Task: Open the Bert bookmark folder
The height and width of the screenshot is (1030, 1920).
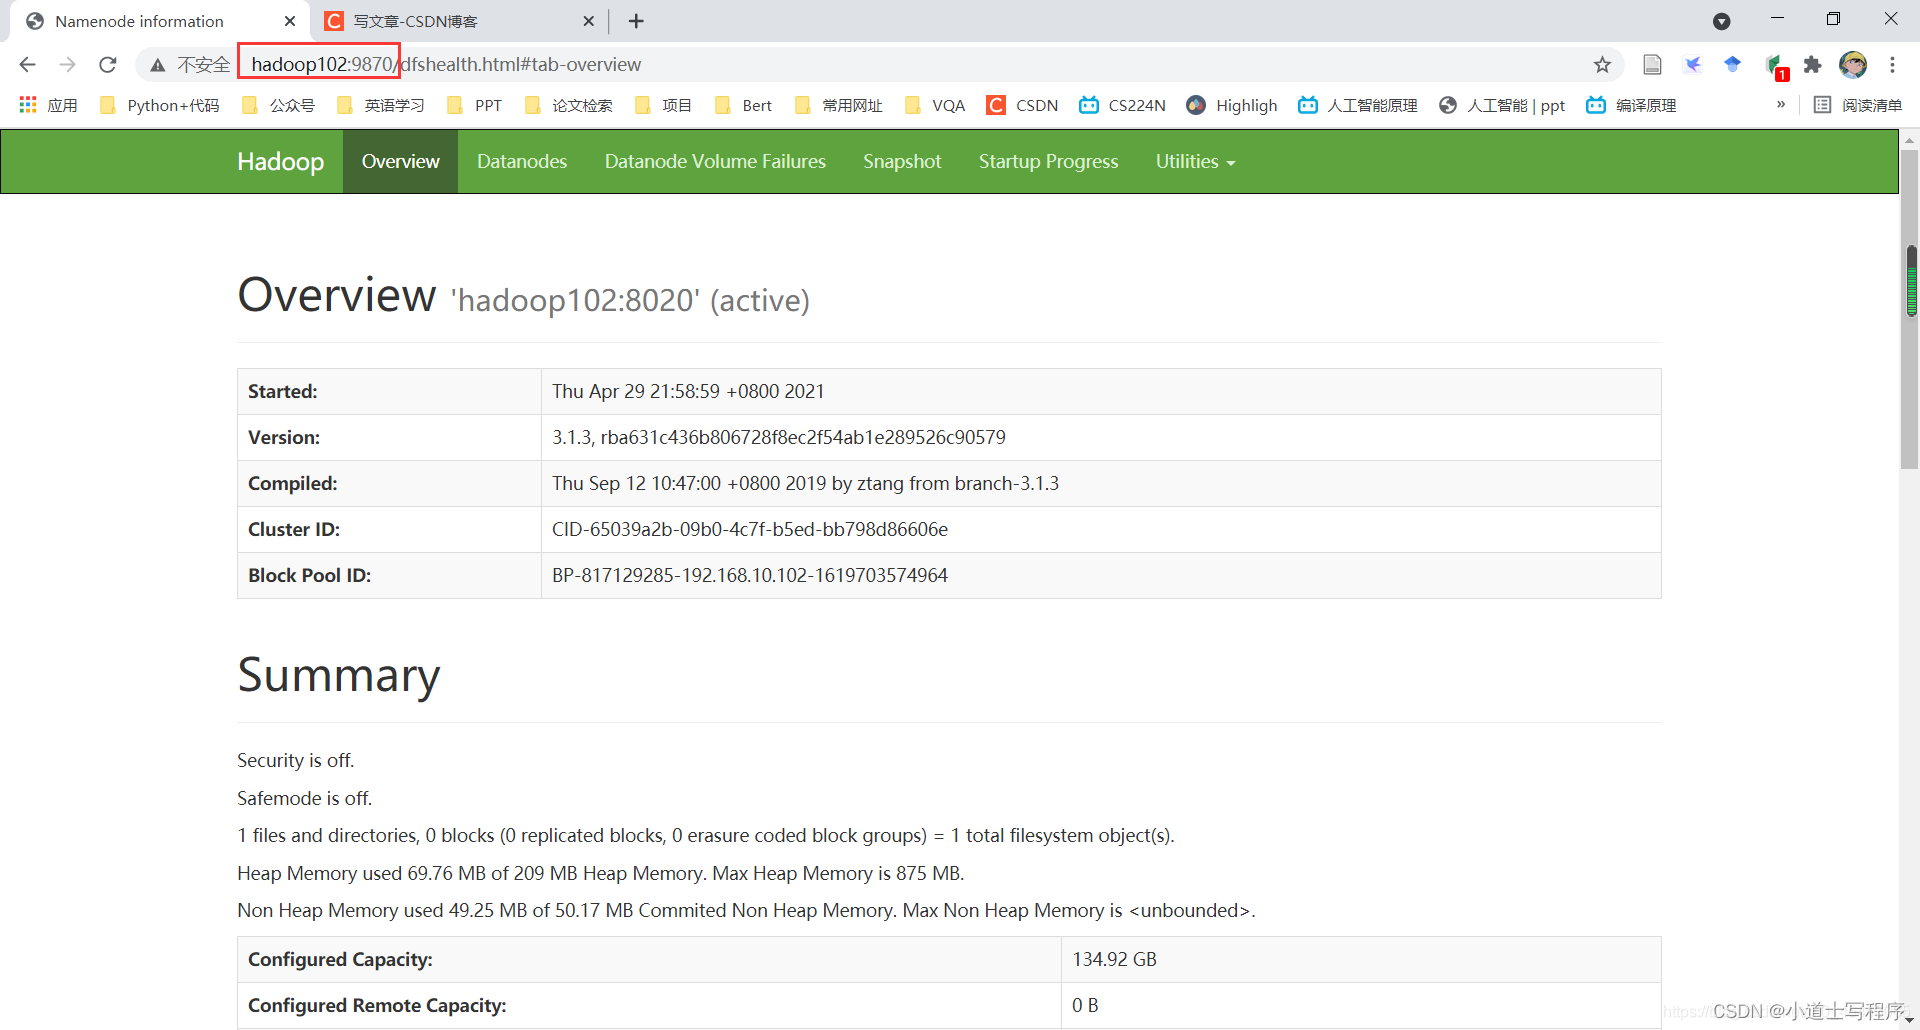Action: pos(743,105)
